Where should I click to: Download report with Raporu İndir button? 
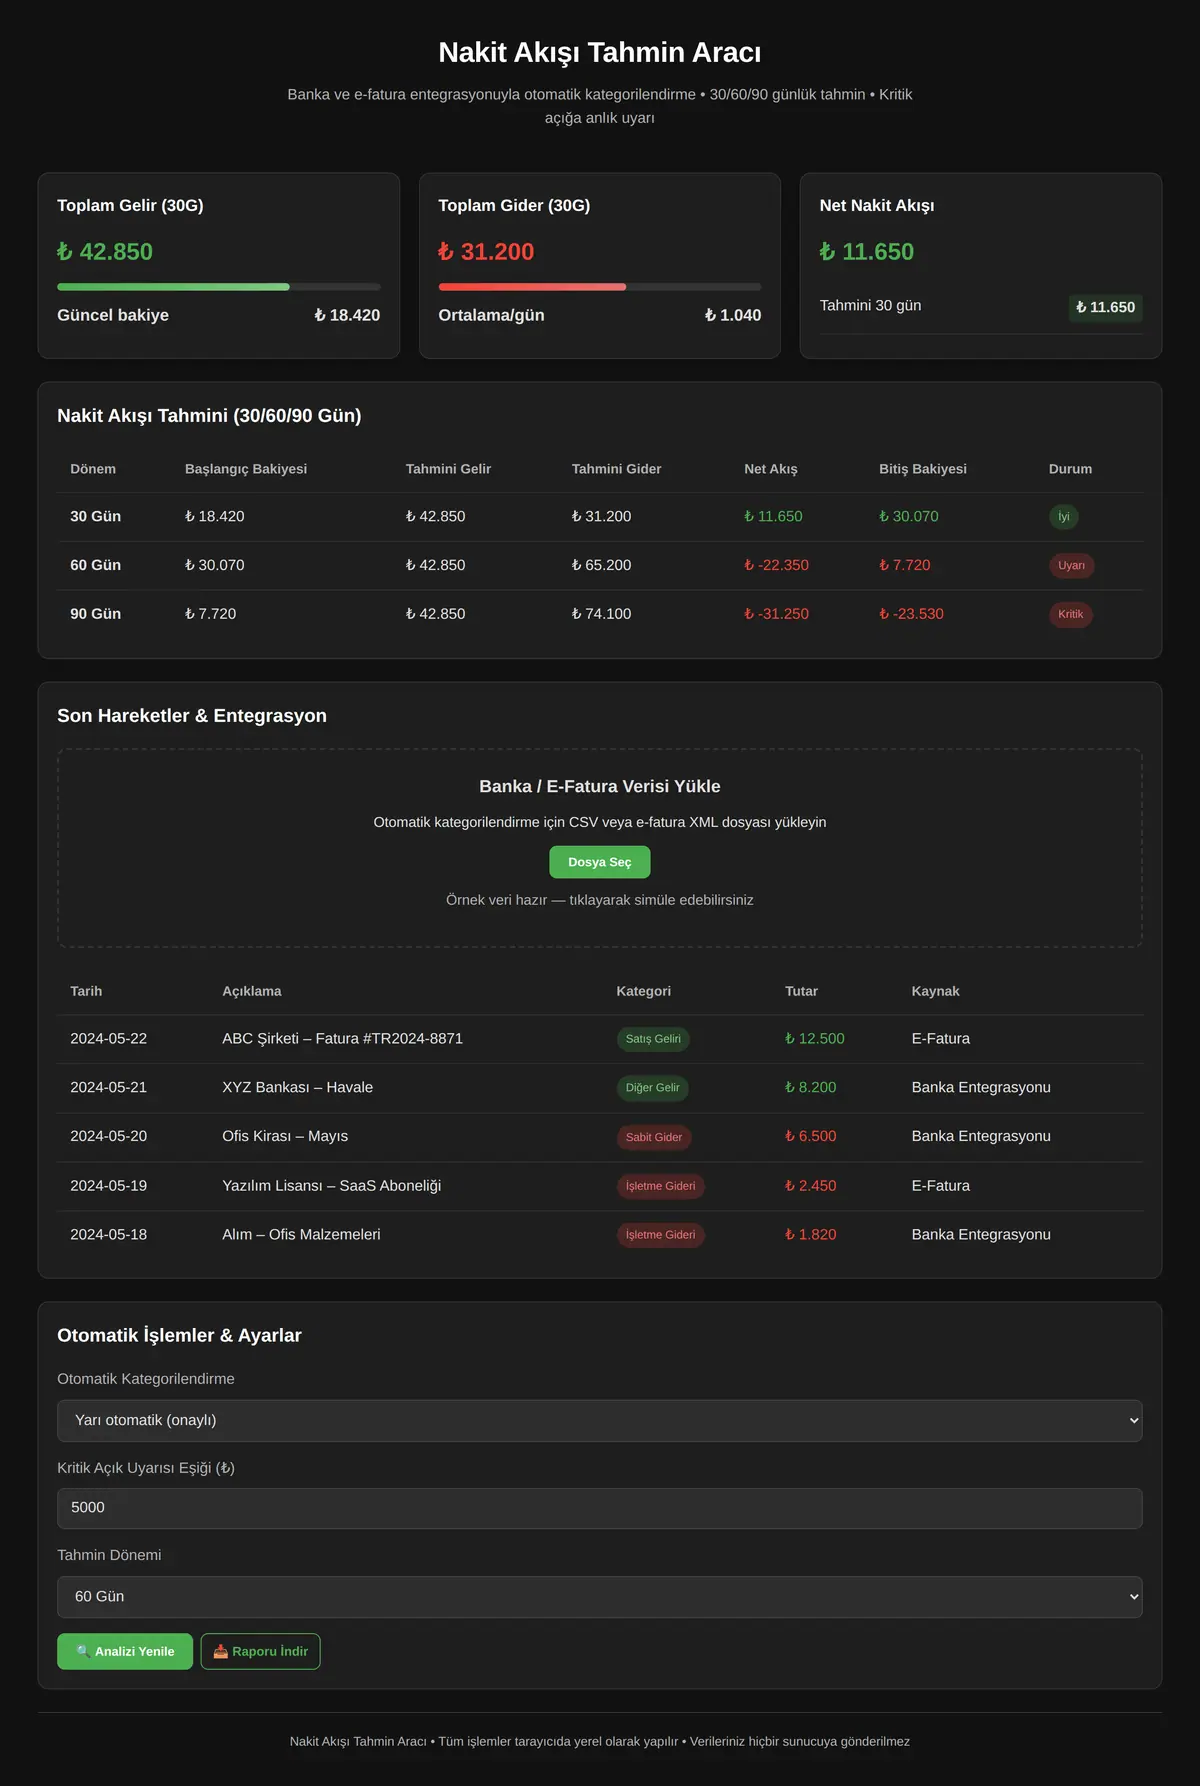click(261, 1651)
